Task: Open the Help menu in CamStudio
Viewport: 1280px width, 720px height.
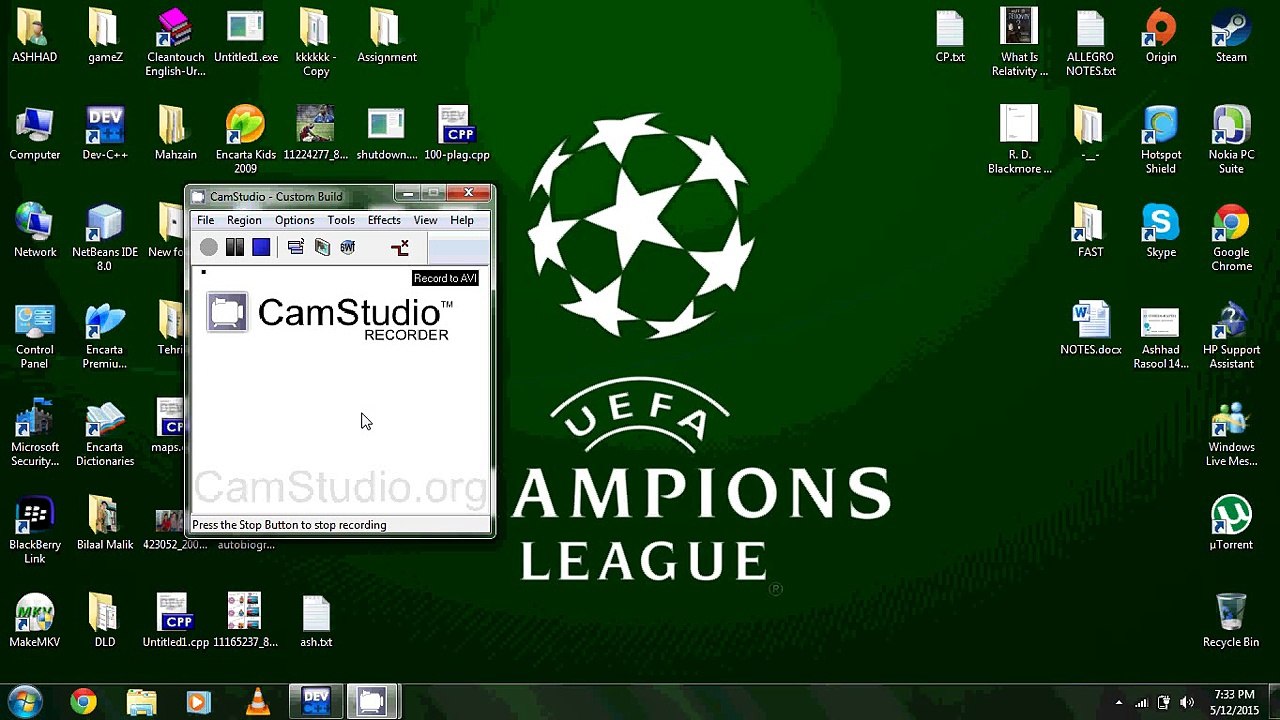Action: click(462, 220)
